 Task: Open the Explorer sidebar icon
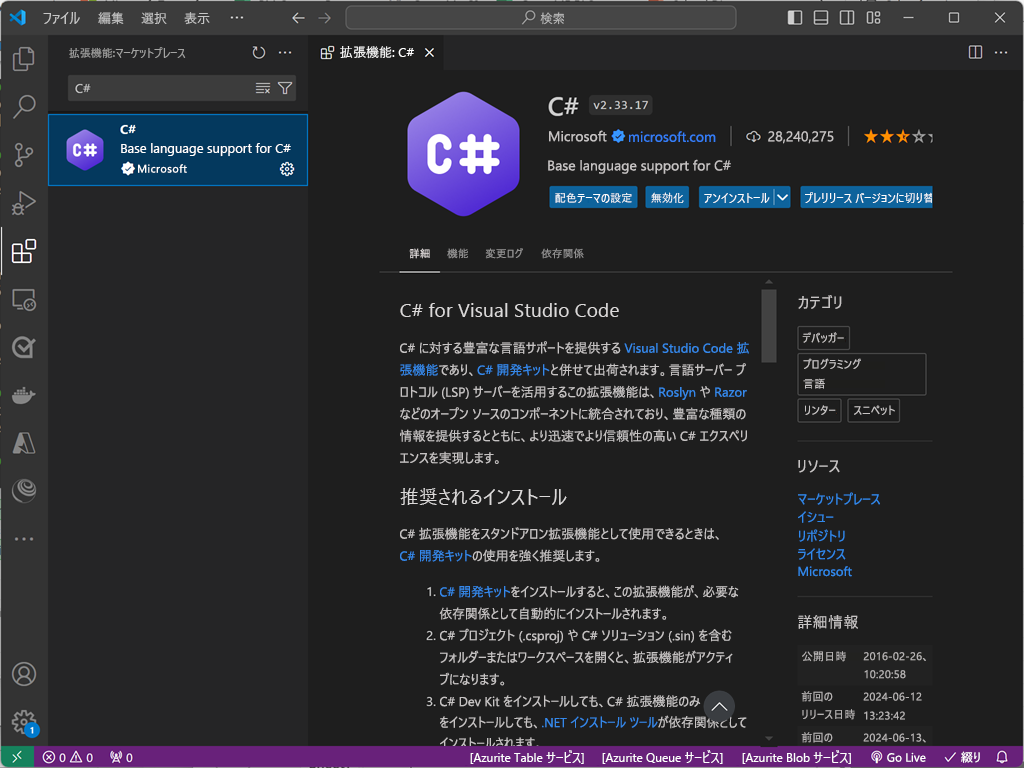(x=24, y=60)
